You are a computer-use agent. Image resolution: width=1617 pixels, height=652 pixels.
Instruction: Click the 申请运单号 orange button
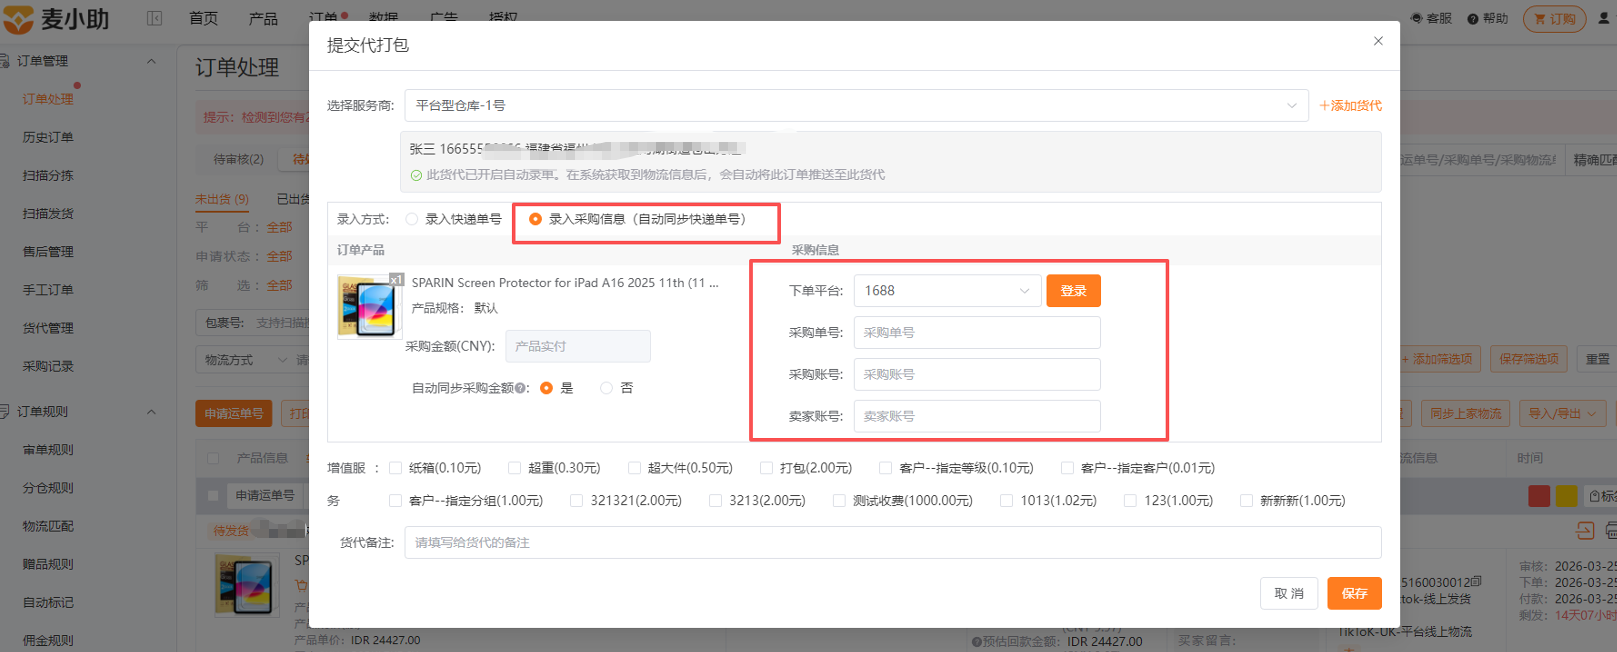pos(234,413)
